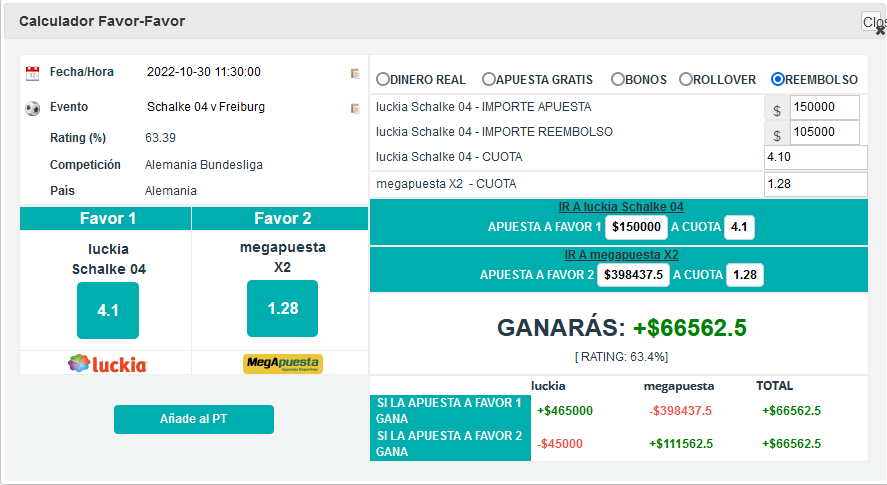Select the DINERO REAL radio option
This screenshot has width=887, height=485.
pos(383,79)
